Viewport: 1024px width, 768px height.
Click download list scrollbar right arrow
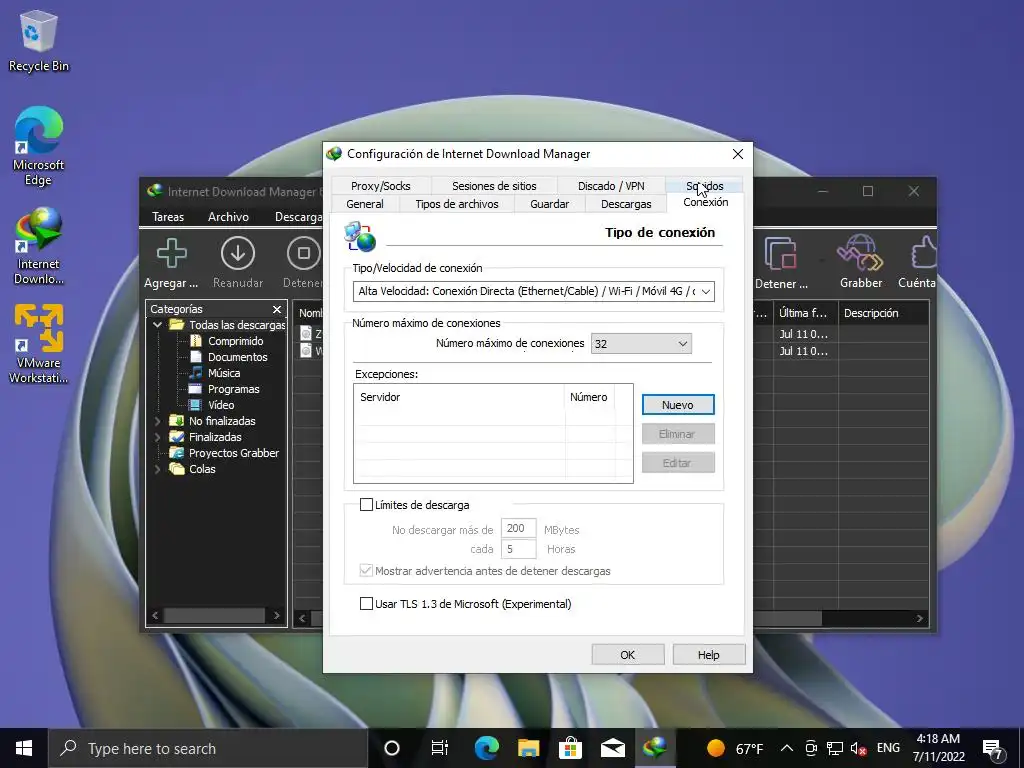pyautogui.click(x=920, y=618)
